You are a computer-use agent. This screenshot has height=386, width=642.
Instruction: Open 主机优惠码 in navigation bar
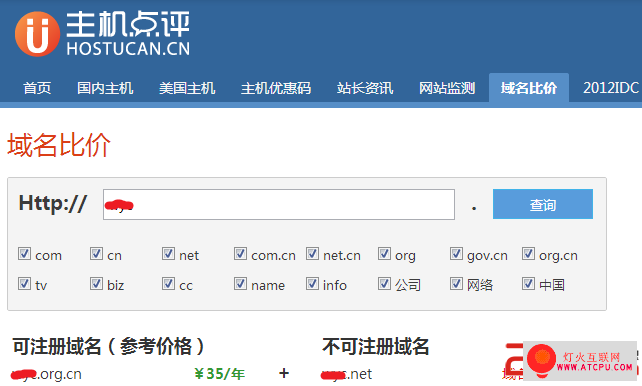click(276, 88)
